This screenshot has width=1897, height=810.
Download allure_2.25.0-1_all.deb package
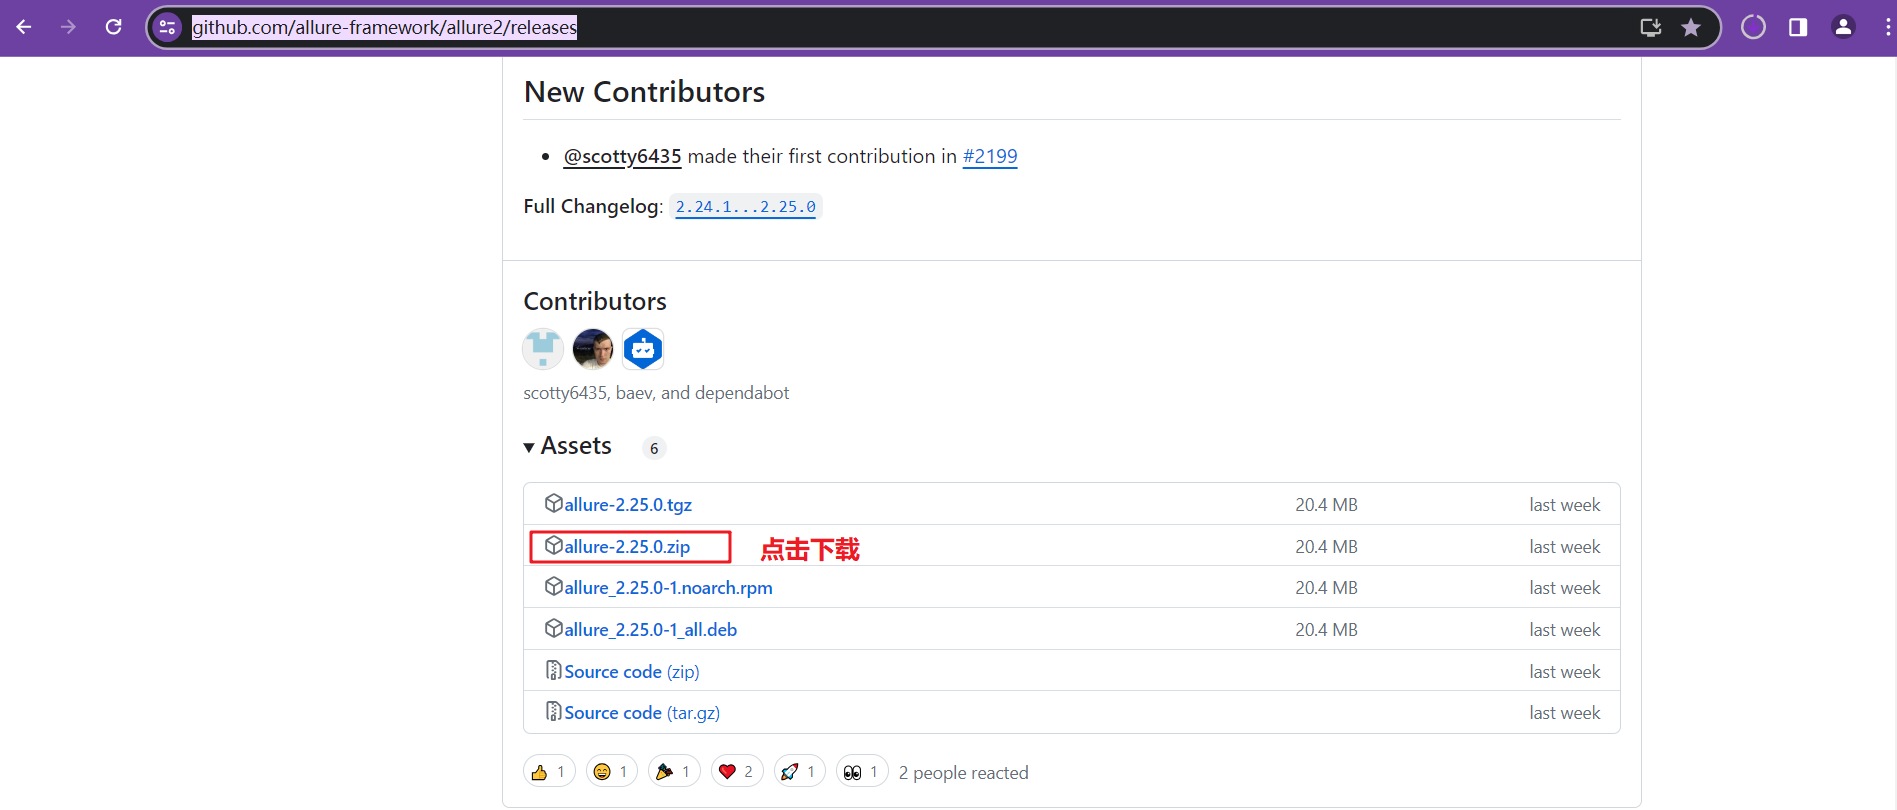point(650,630)
